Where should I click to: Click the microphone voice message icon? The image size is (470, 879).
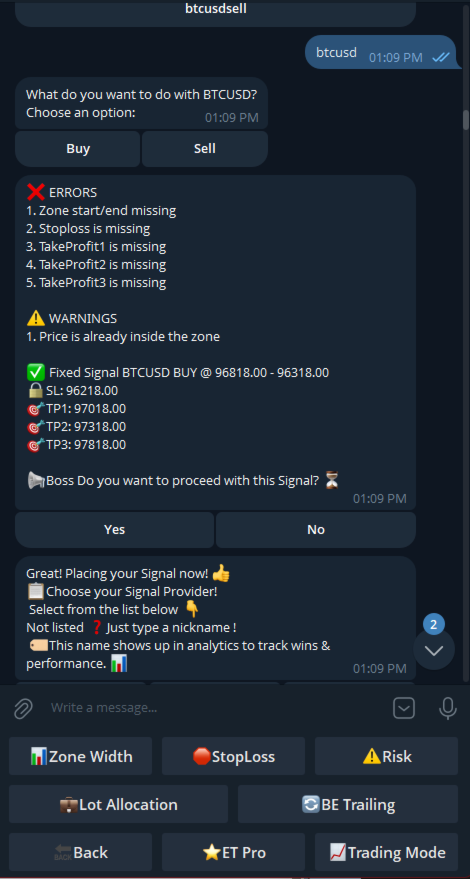coord(448,708)
